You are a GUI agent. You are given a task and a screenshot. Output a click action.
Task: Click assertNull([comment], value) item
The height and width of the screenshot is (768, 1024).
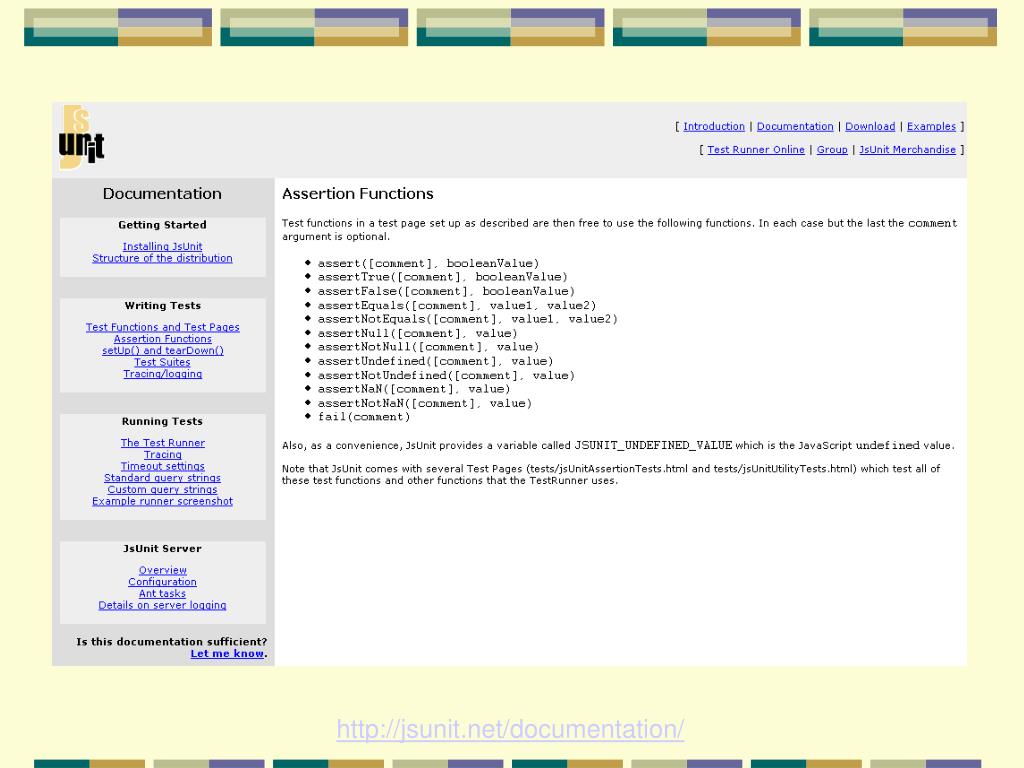(x=417, y=333)
